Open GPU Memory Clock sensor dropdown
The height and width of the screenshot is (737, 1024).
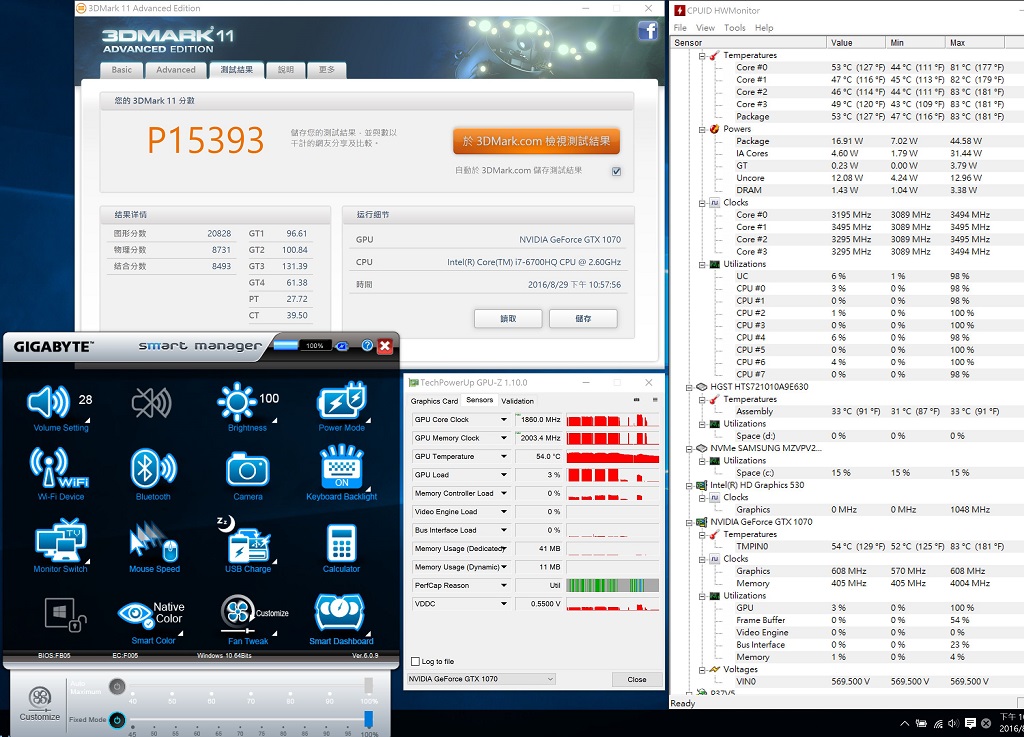(504, 438)
